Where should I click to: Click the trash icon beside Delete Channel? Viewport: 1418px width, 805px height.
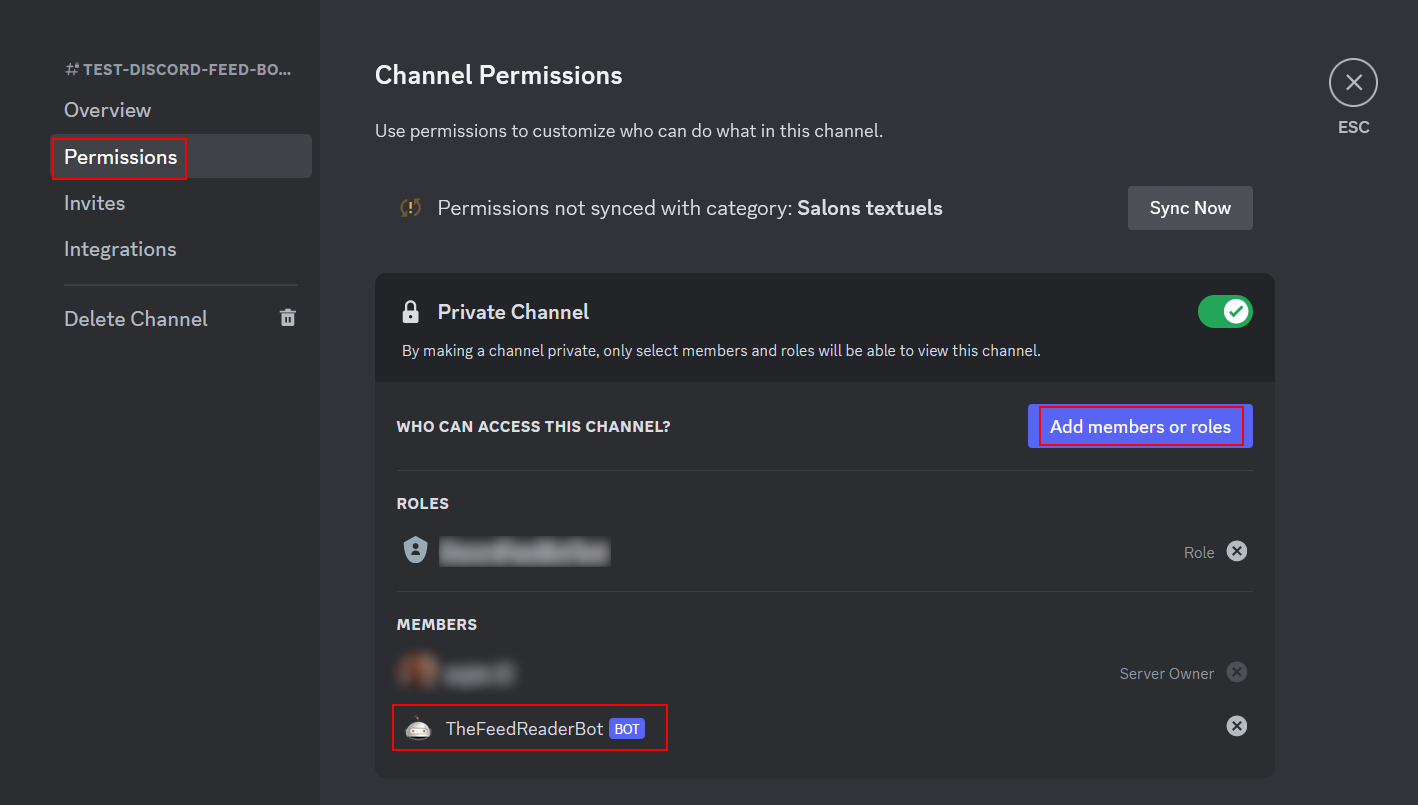click(x=288, y=318)
